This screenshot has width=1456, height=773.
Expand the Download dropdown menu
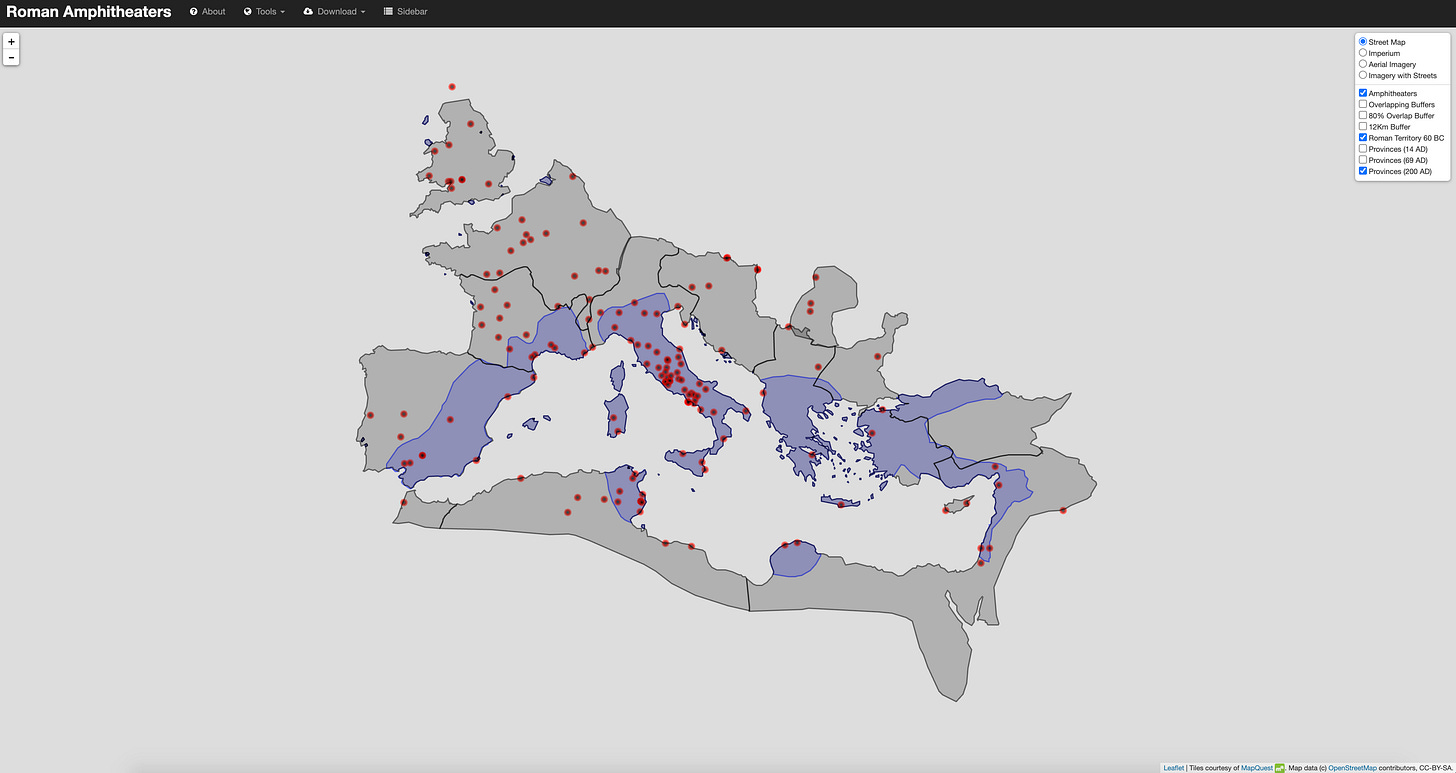click(335, 12)
